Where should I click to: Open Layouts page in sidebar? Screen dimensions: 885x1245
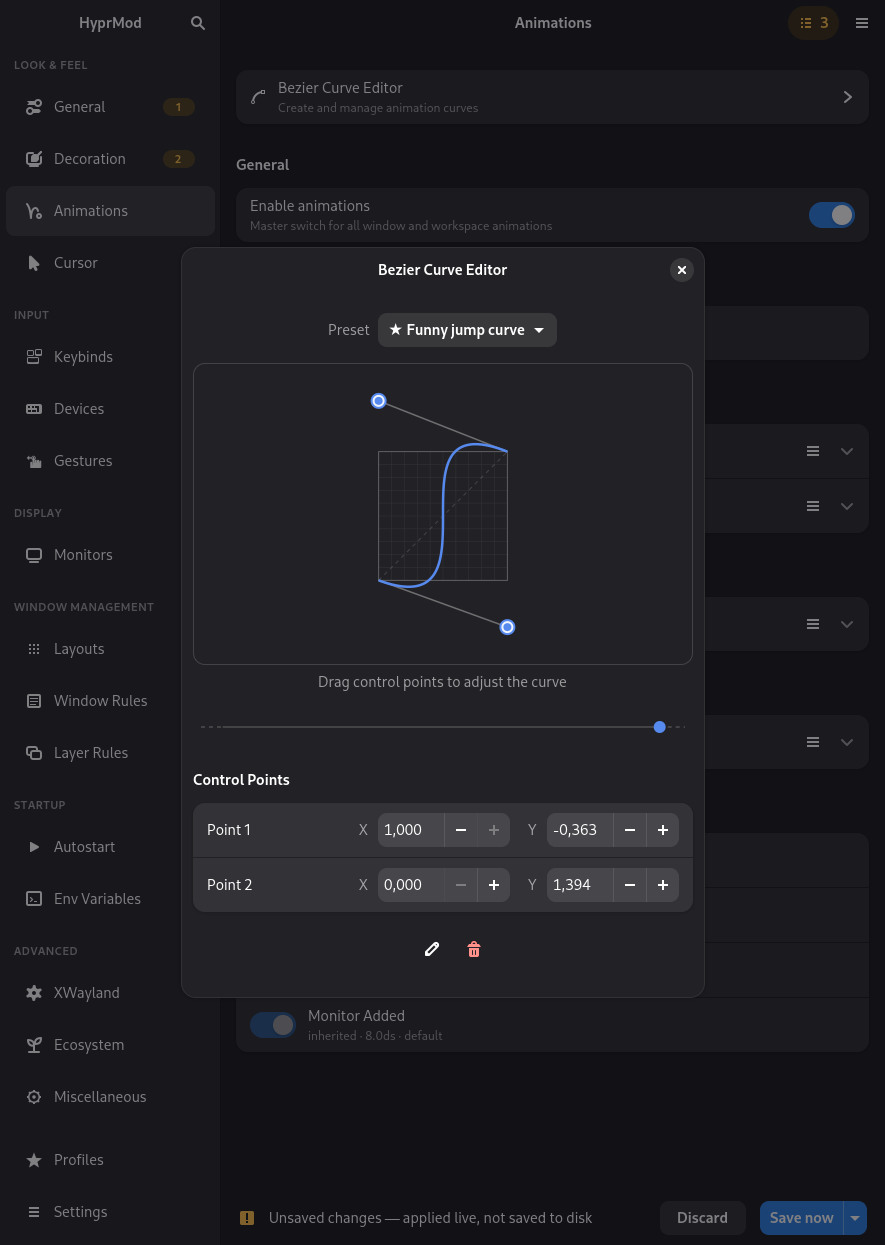(x=110, y=649)
